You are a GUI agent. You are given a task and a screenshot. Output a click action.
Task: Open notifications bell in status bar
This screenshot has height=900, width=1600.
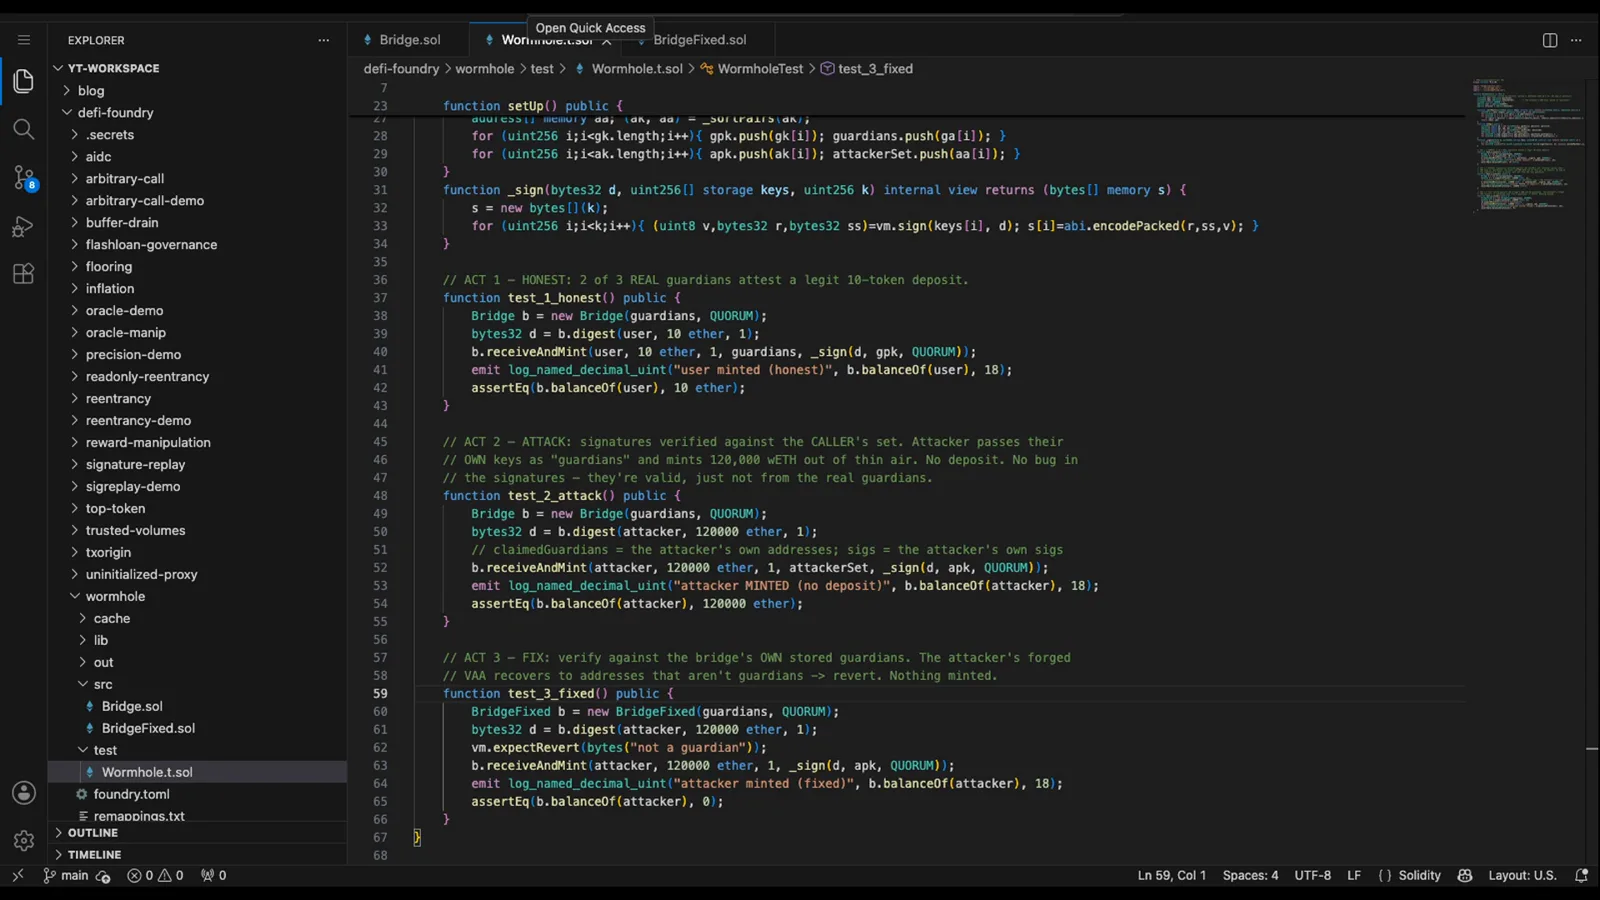[1581, 875]
